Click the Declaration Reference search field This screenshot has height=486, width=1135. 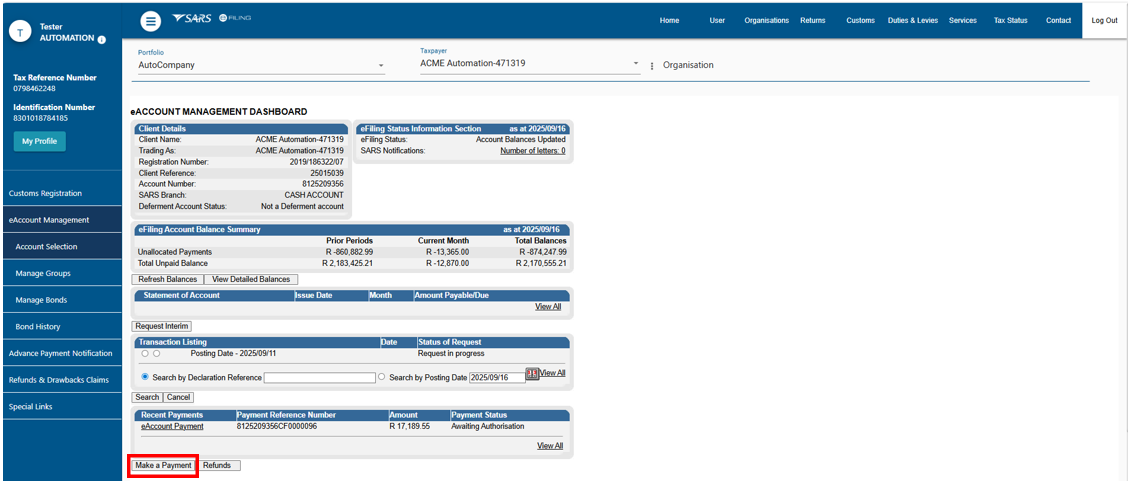[x=319, y=377]
